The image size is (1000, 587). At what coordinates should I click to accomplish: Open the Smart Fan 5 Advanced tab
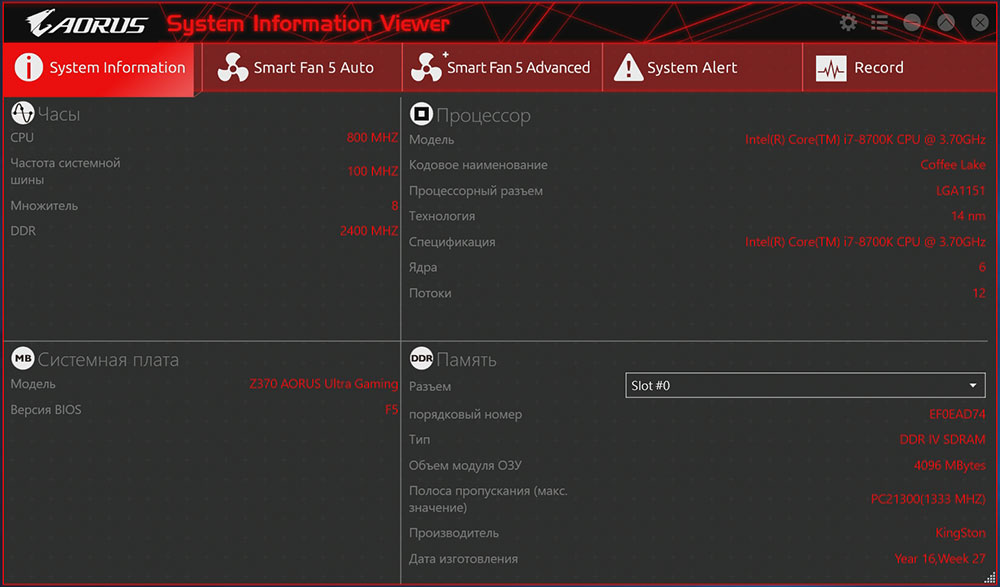503,68
